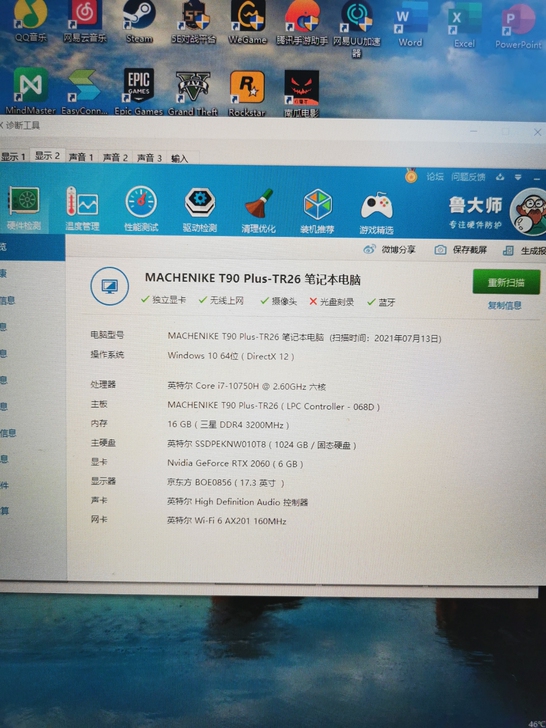Select the Wi-Fi 6 AX201 network card text
Image resolution: width=546 pixels, height=728 pixels.
(x=227, y=521)
